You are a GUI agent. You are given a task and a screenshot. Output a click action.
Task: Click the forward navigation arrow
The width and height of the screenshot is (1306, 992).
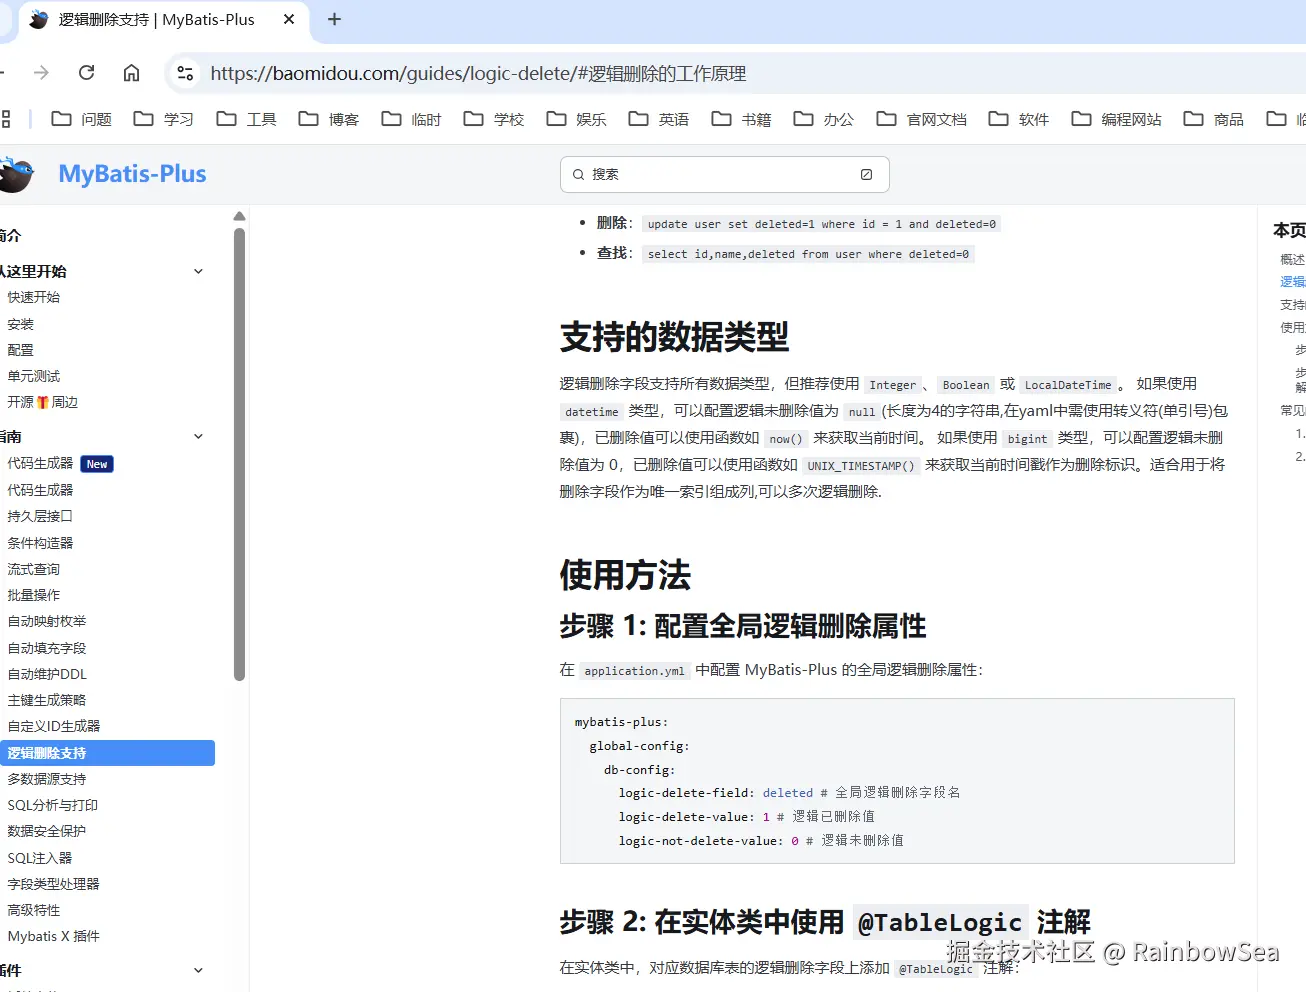(41, 73)
